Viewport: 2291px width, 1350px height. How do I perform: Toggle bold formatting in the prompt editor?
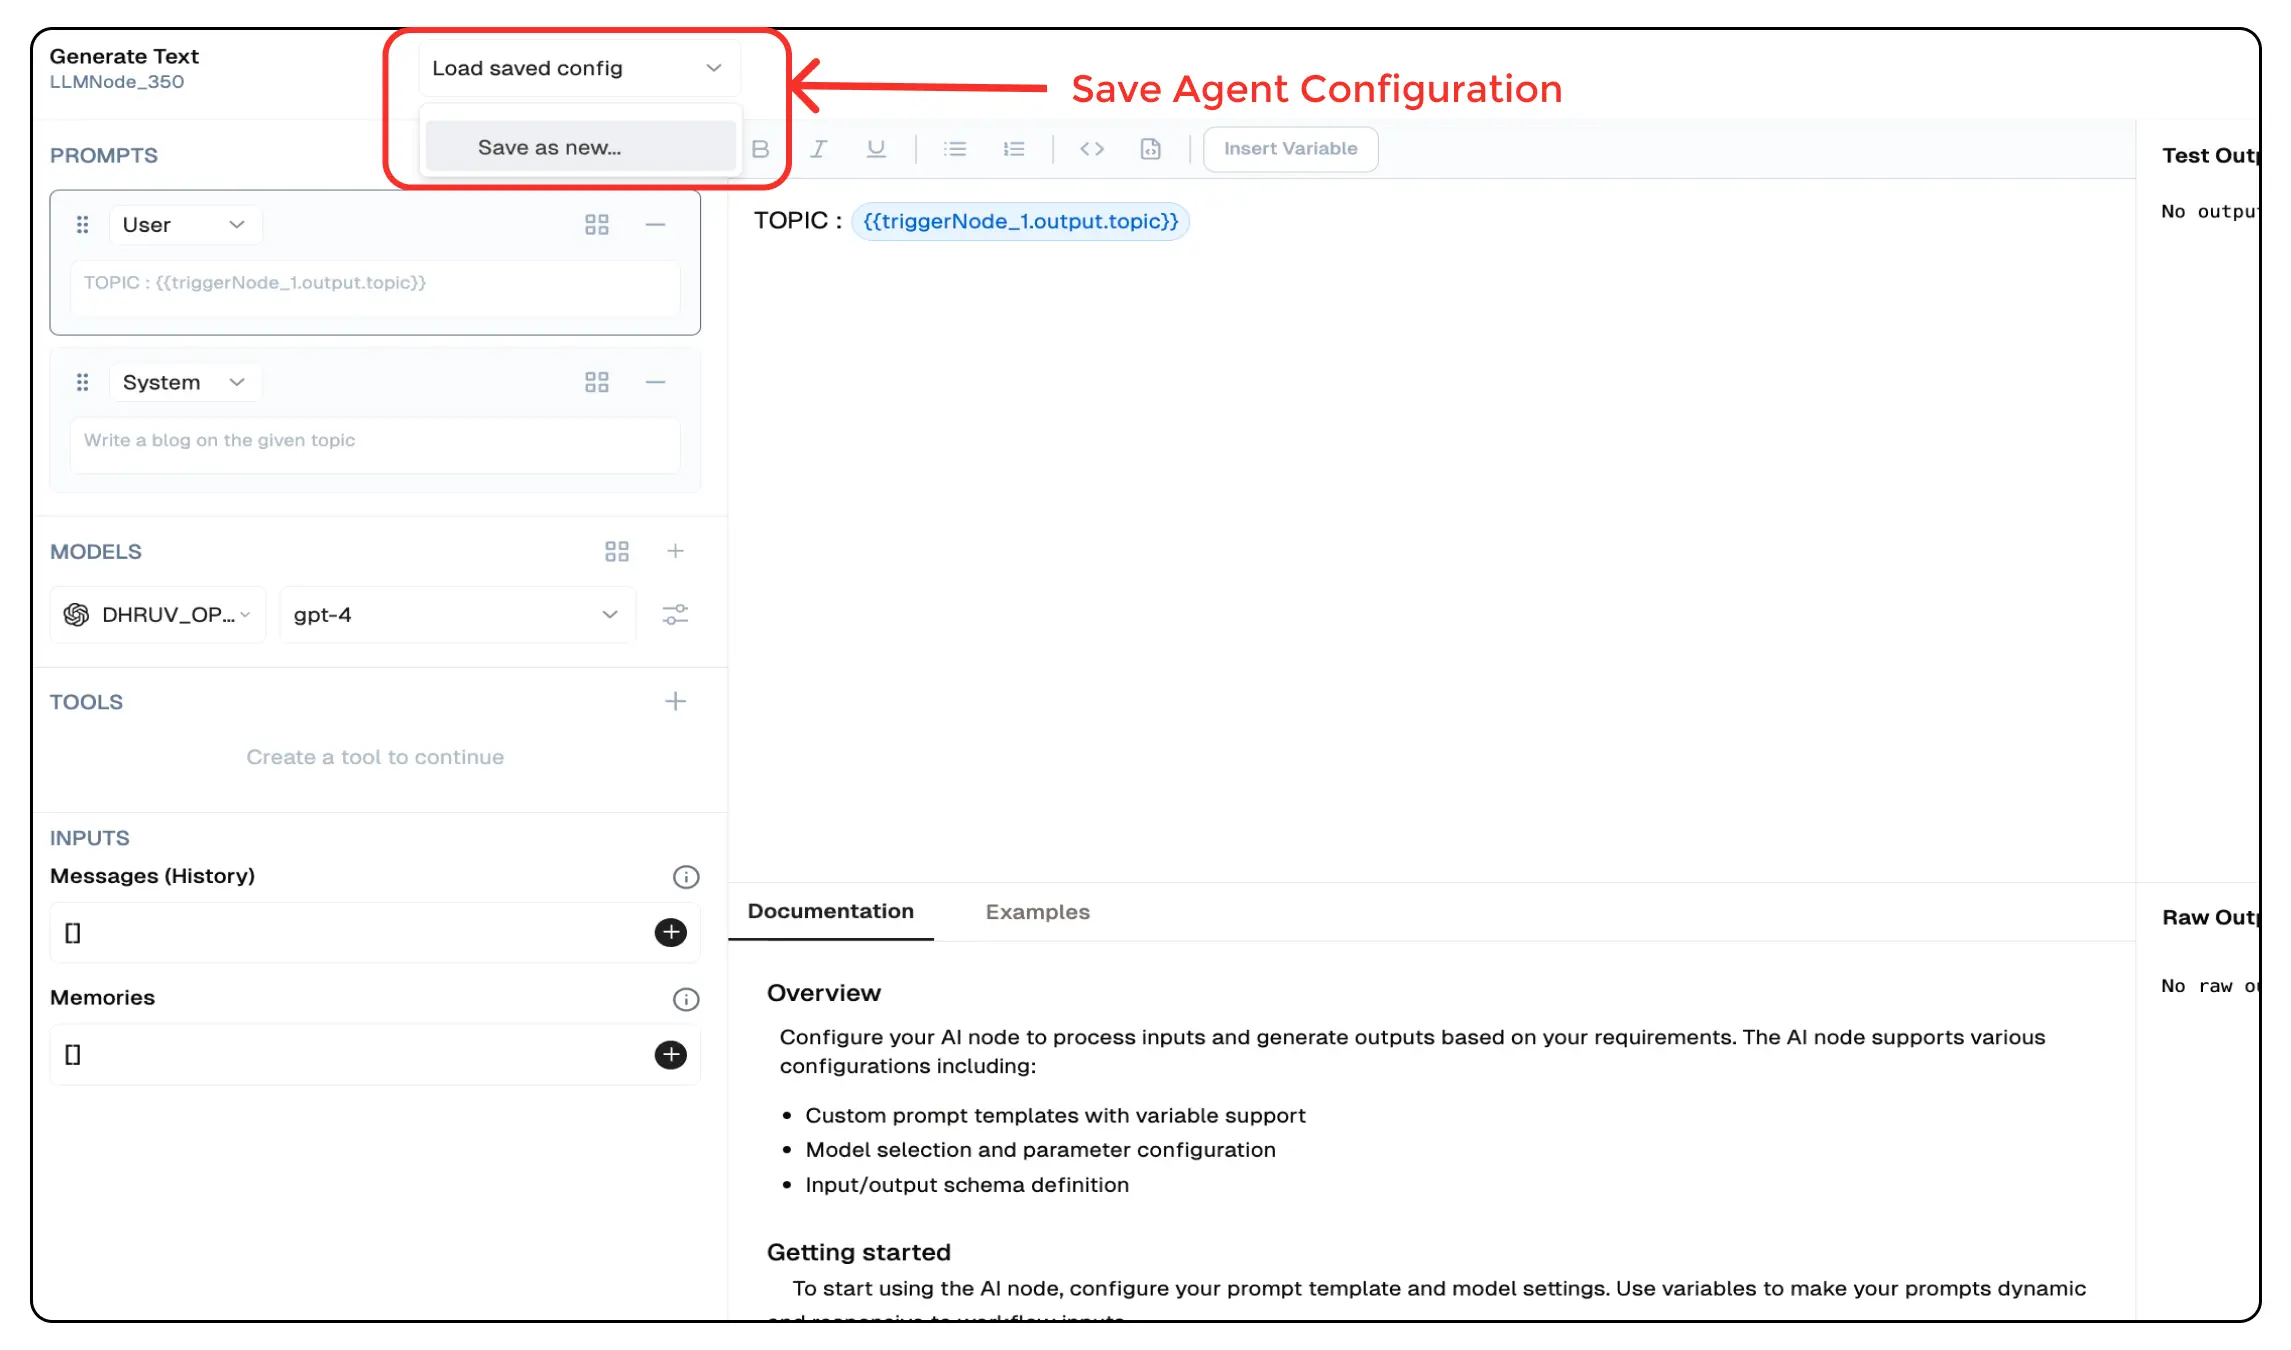[760, 148]
